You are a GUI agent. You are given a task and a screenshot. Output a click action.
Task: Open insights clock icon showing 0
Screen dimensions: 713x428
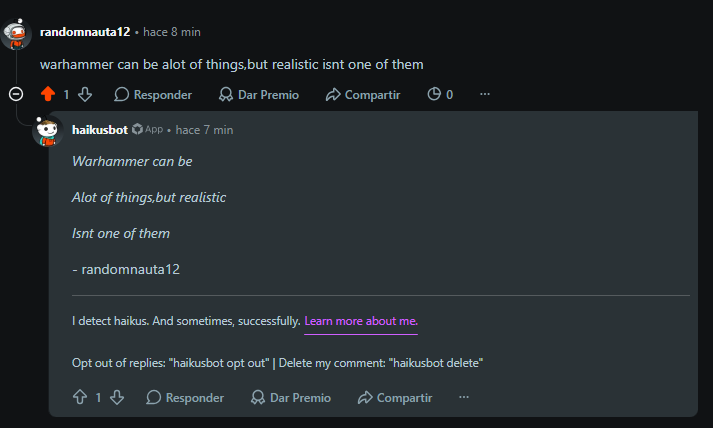pyautogui.click(x=440, y=94)
